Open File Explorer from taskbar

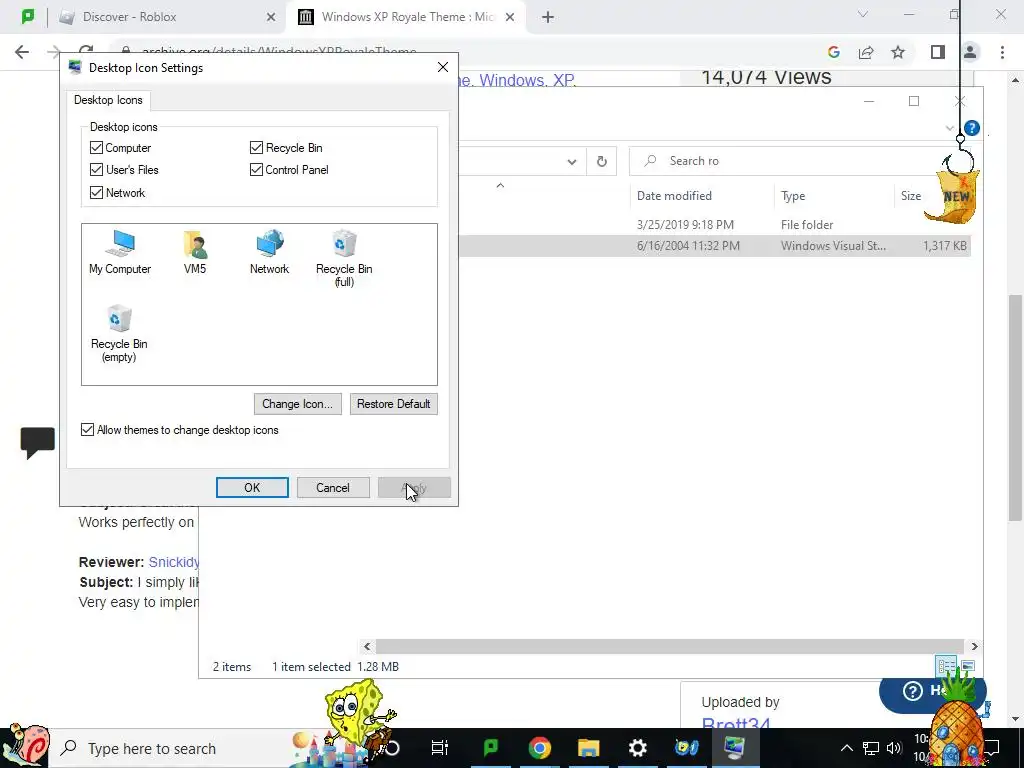click(588, 748)
